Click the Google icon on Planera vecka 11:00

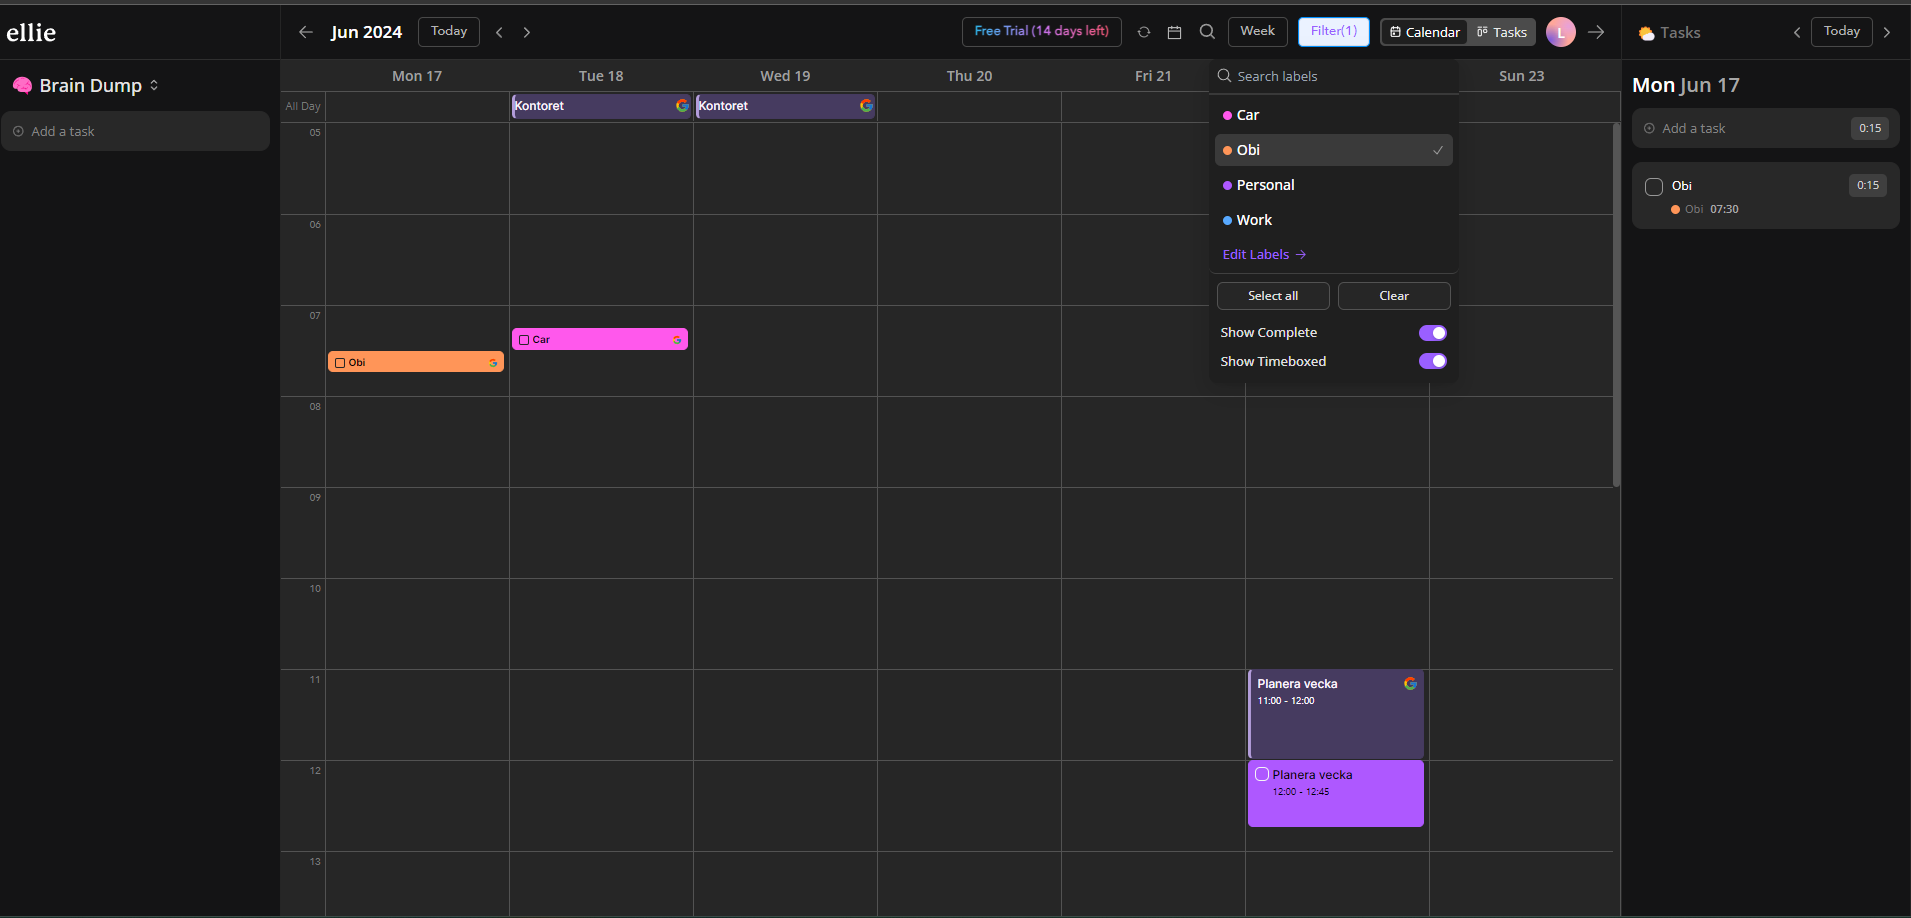coord(1410,683)
